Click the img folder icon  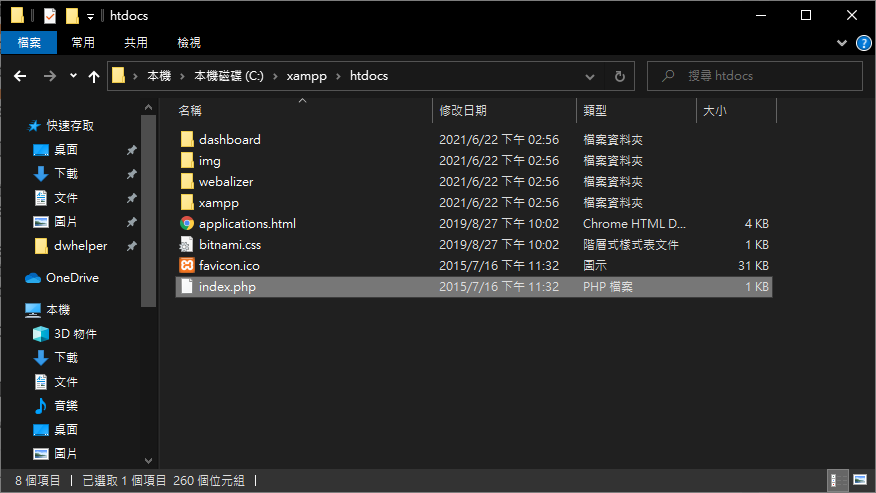point(187,160)
